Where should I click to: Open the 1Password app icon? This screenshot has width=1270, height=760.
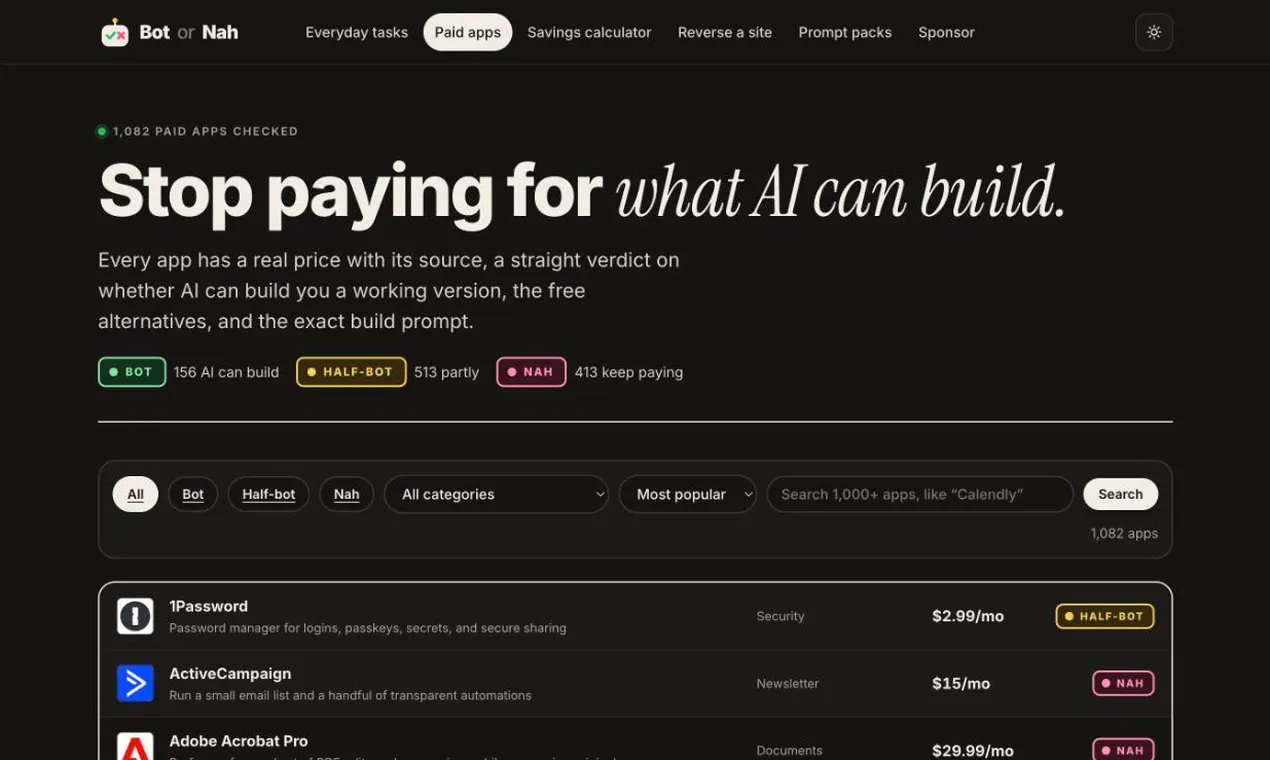click(135, 617)
